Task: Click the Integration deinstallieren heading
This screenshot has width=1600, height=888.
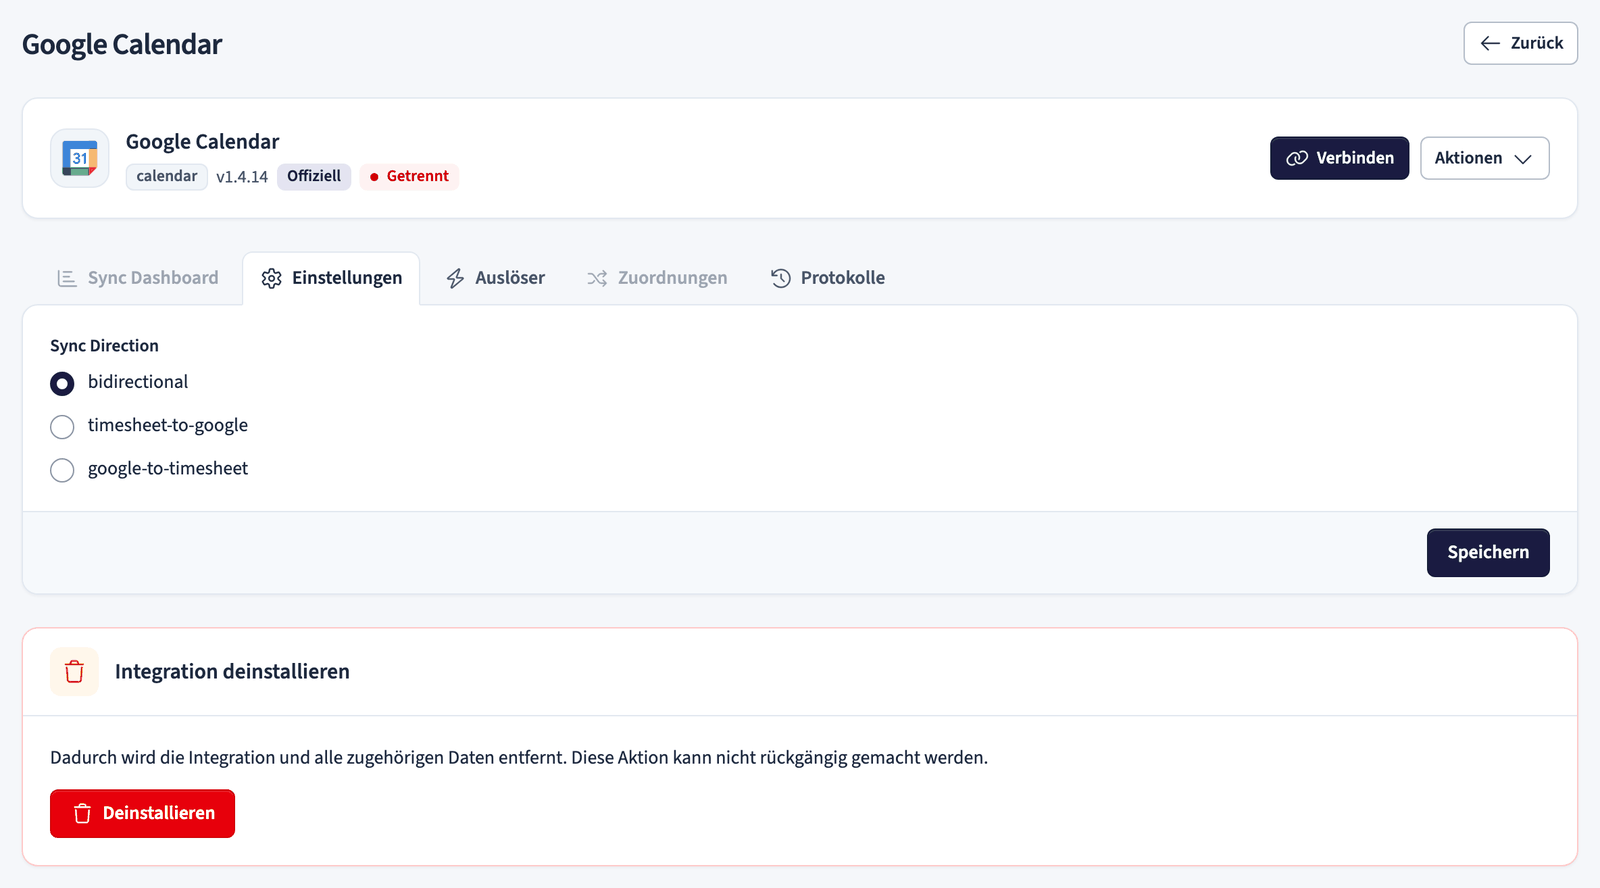Action: (x=232, y=672)
